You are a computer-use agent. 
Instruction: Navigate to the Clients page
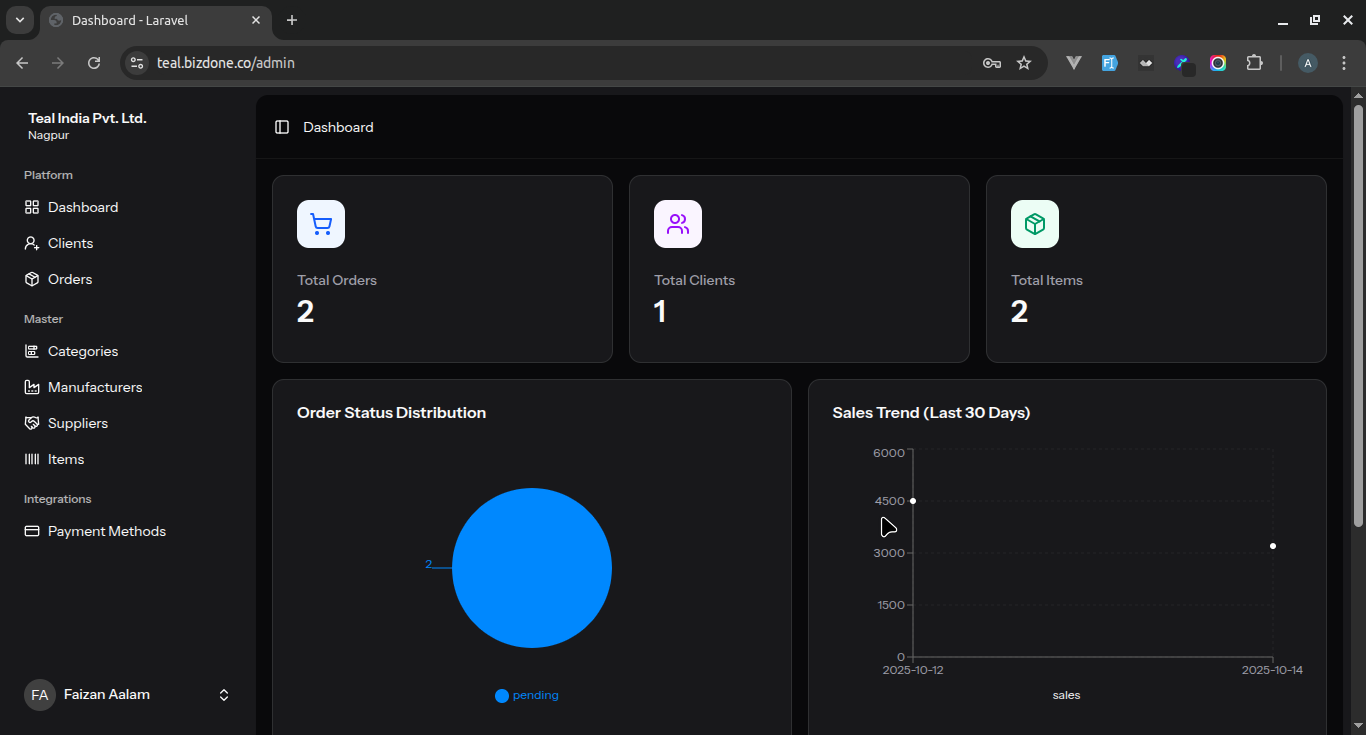click(70, 243)
